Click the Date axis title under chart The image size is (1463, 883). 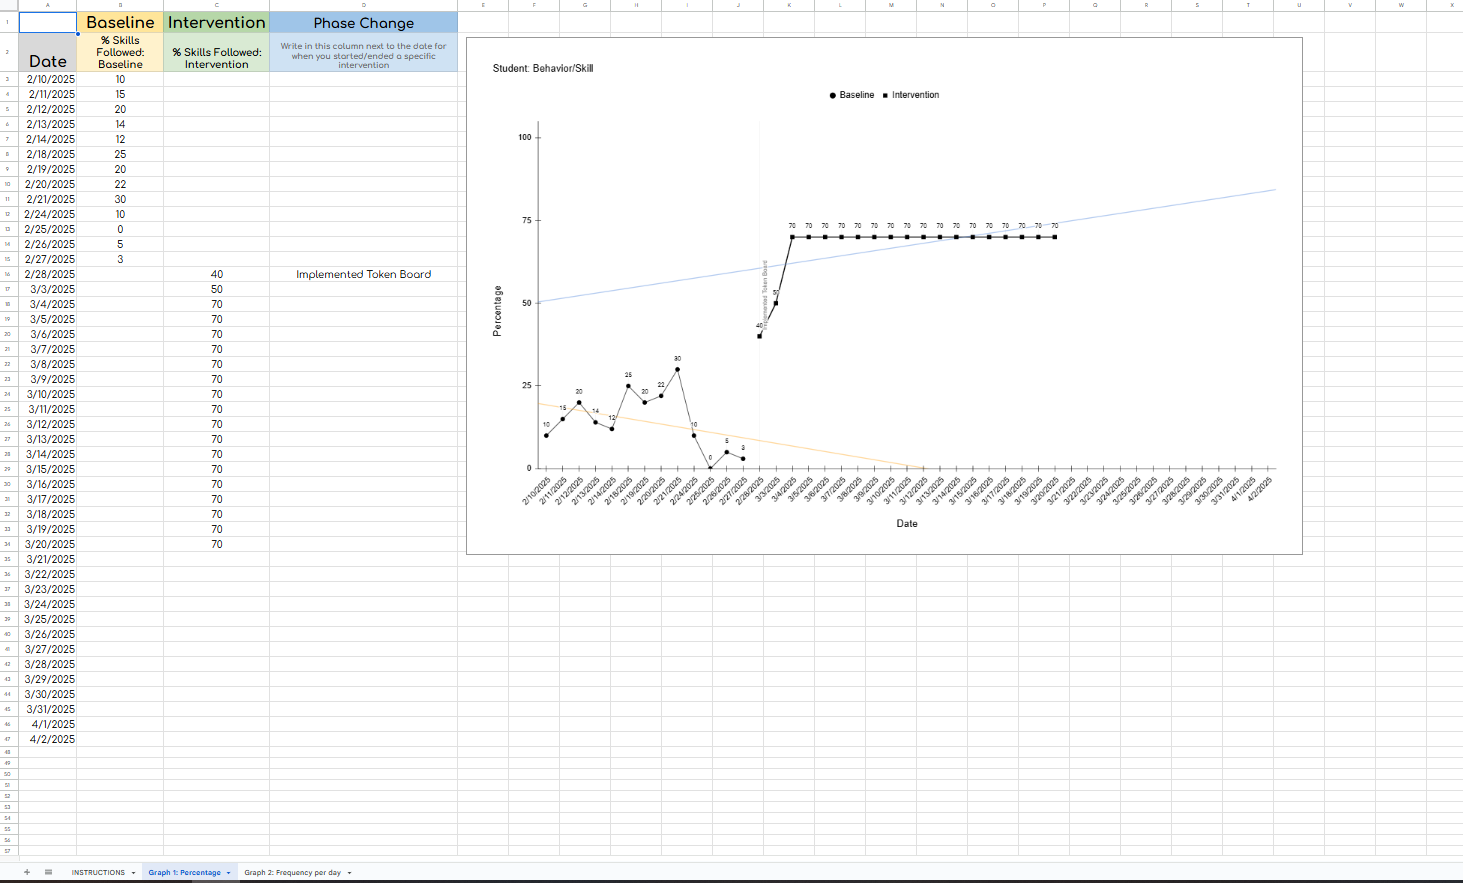click(907, 523)
